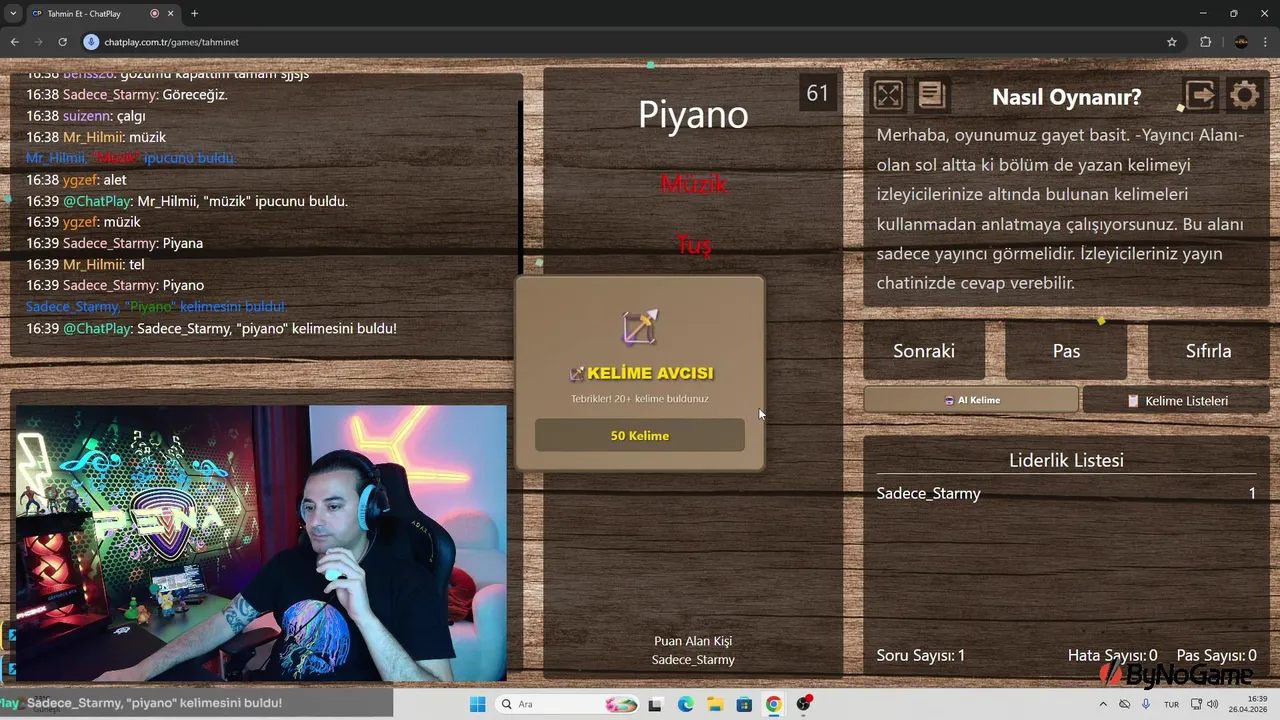Open the game settings gear
Image resolution: width=1280 pixels, height=720 pixels.
[1245, 95]
